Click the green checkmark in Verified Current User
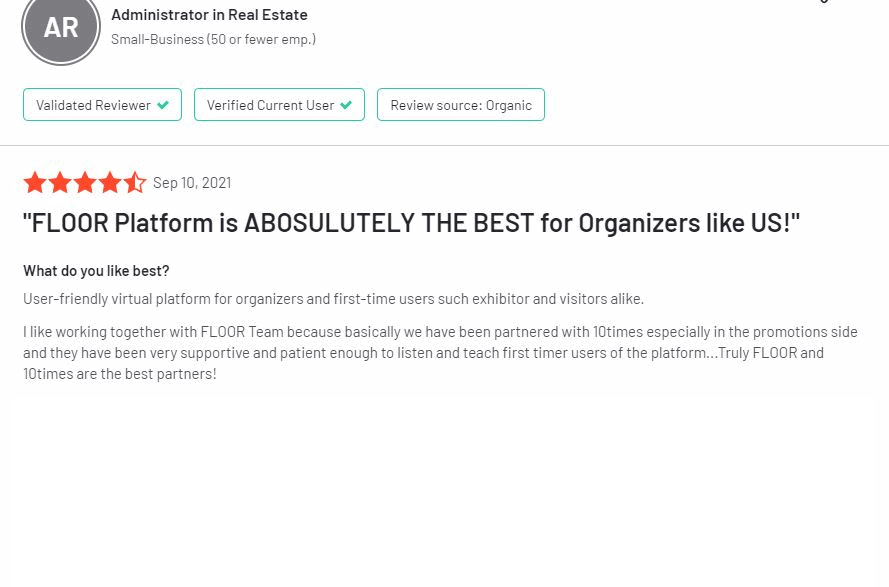 (346, 105)
